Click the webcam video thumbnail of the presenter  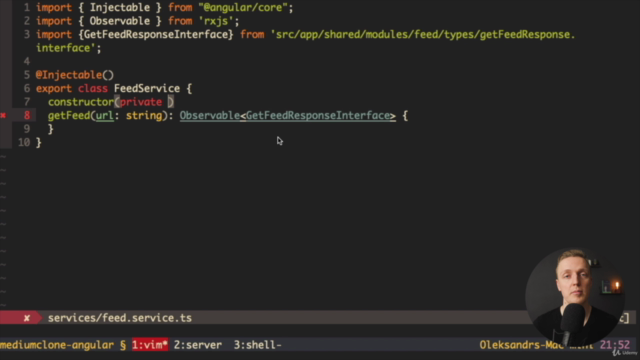[575, 297]
